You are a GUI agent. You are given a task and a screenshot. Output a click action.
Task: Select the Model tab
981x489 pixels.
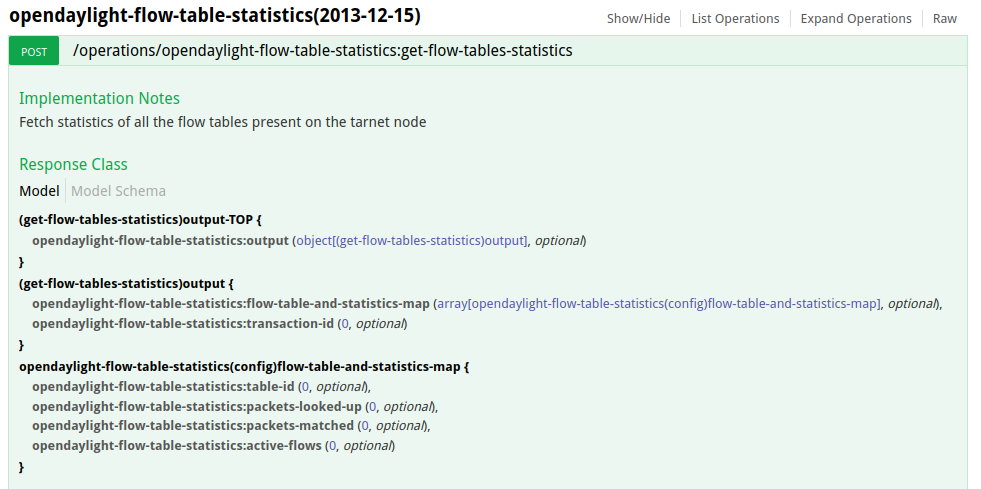[x=39, y=191]
